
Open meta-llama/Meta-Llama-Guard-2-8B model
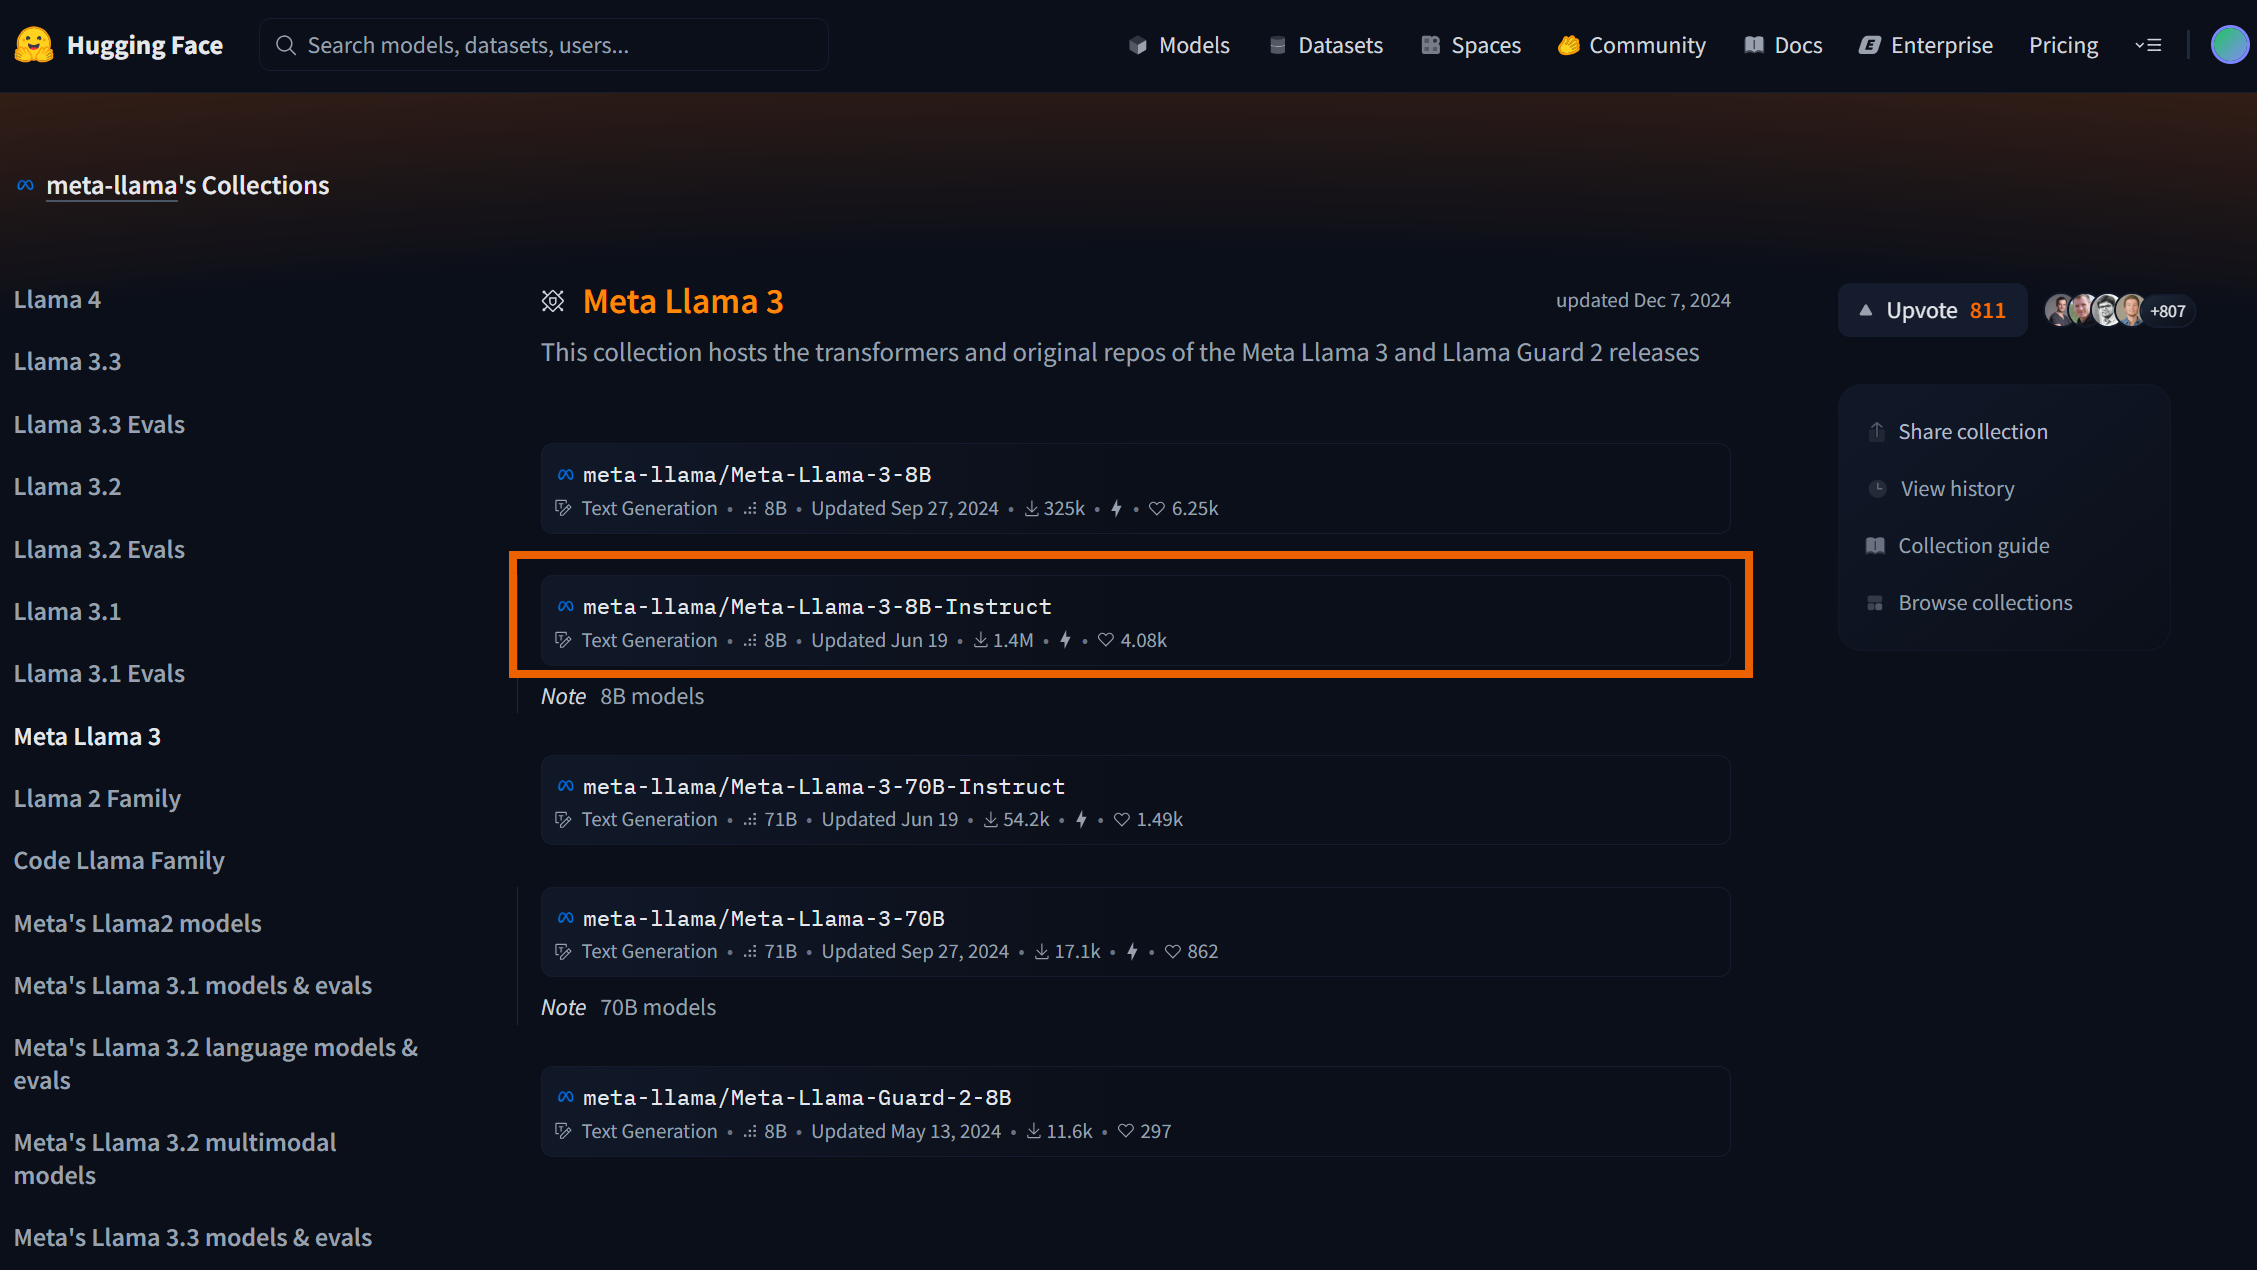pos(796,1097)
